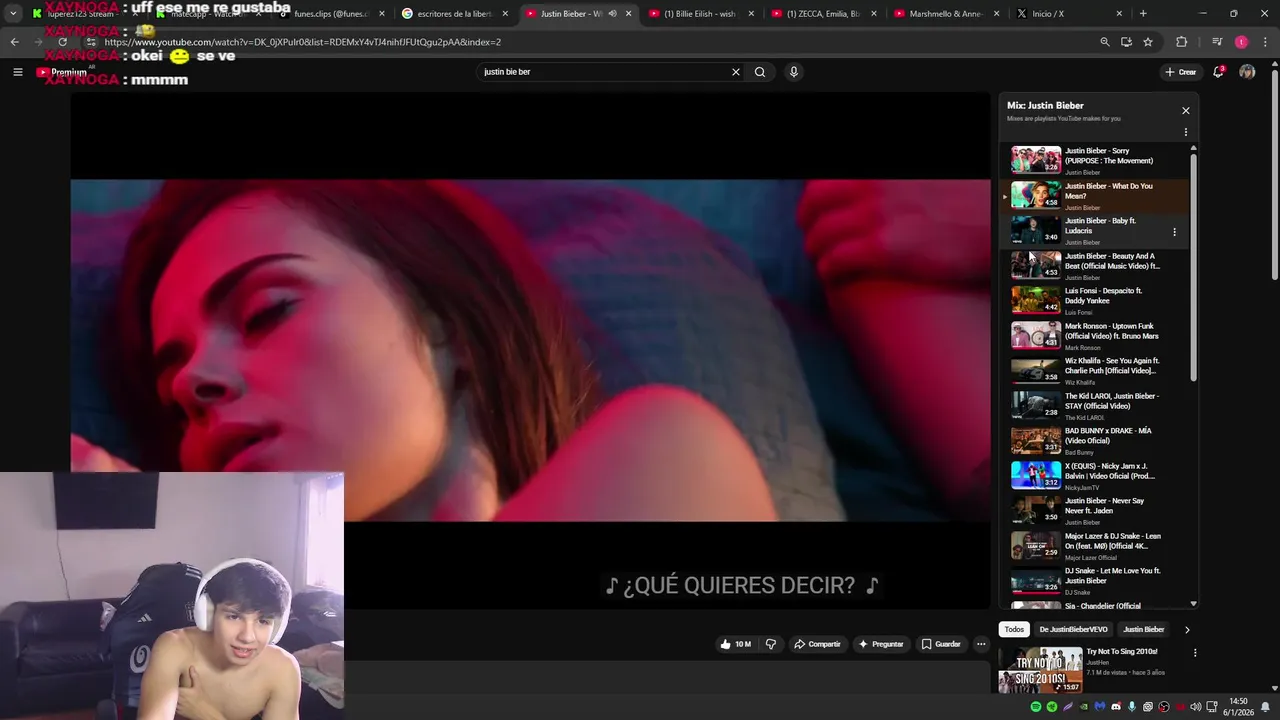Open the YouTube hamburger guide menu
Viewport: 1280px width, 720px height.
pos(17,72)
